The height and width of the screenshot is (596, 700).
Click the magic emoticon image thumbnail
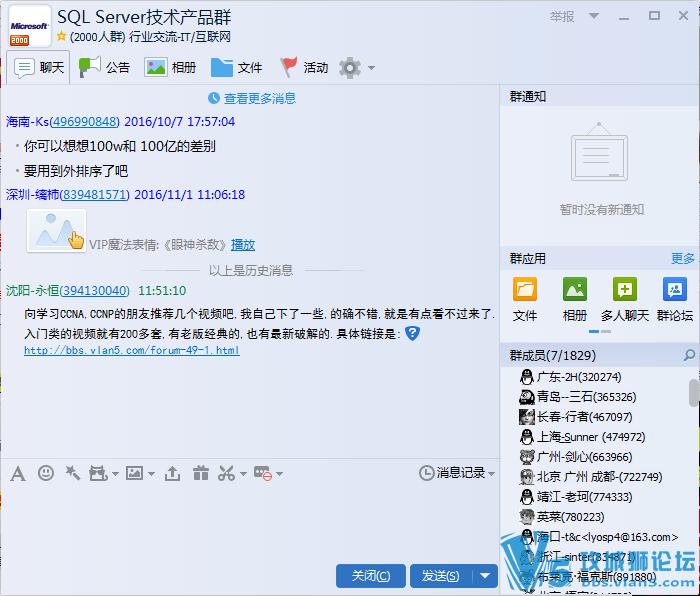point(56,230)
